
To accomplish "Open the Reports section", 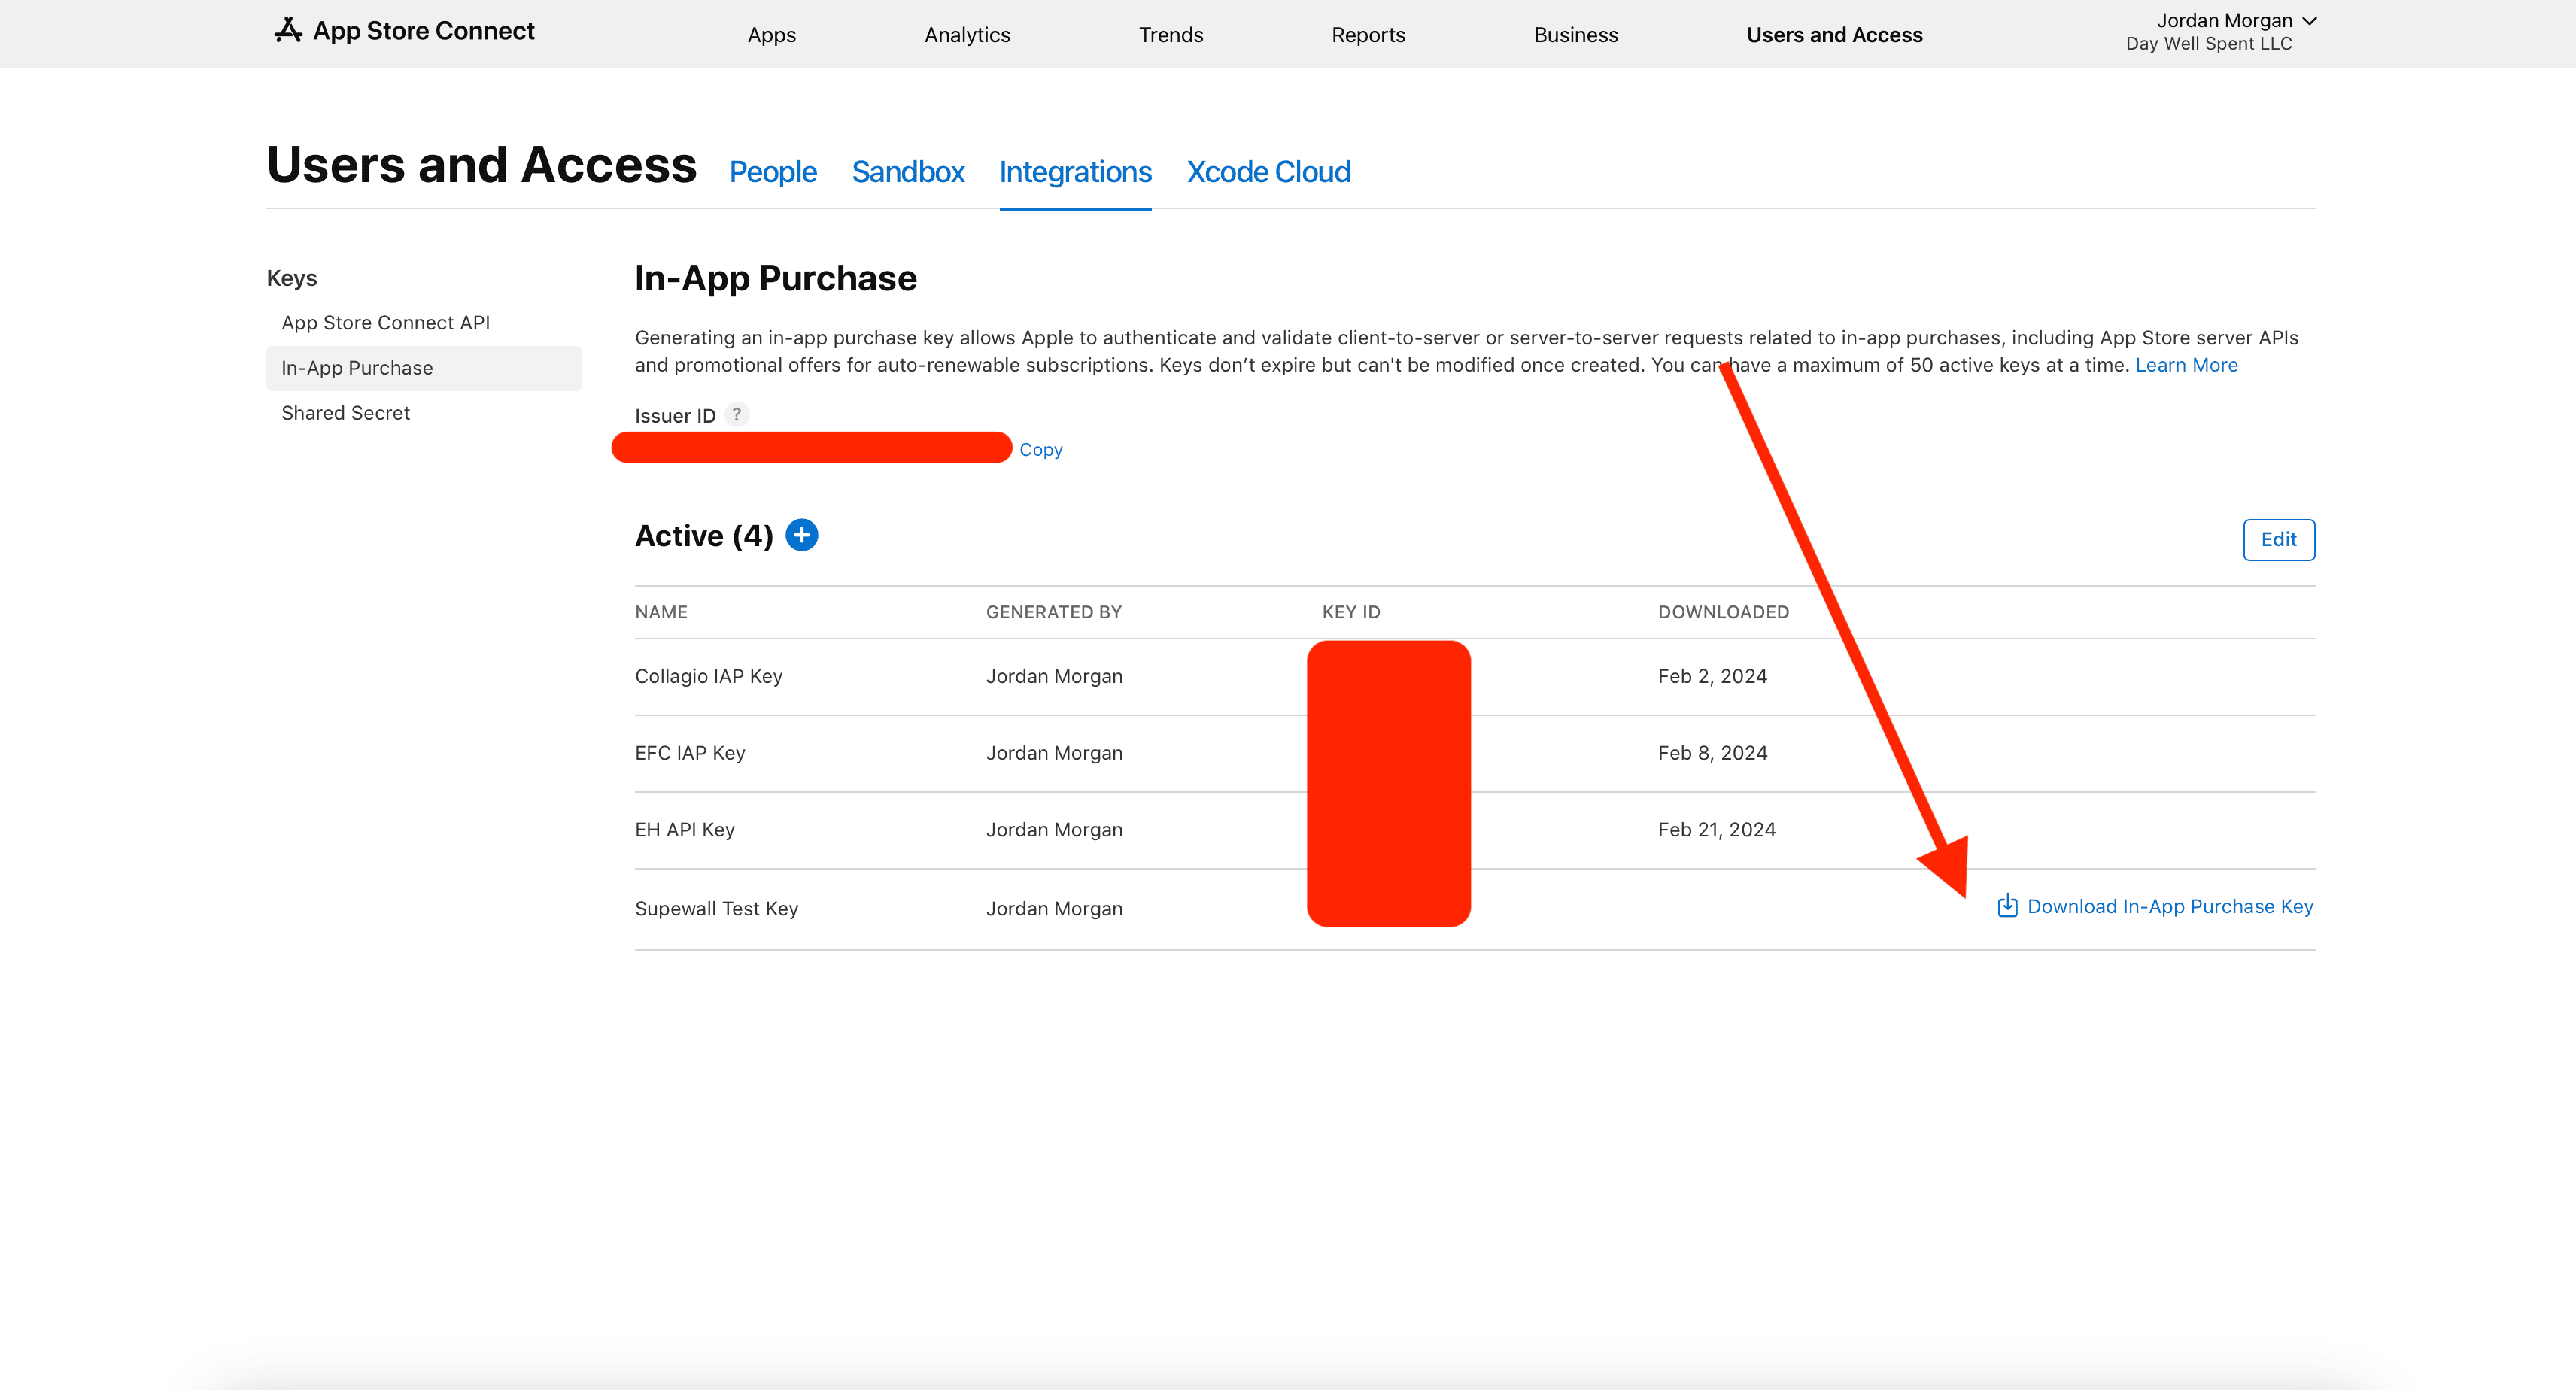I will coord(1367,35).
